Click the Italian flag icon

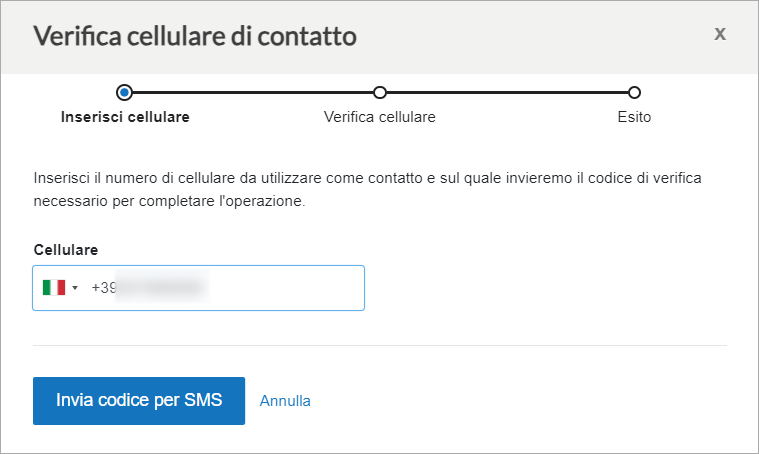click(x=54, y=288)
